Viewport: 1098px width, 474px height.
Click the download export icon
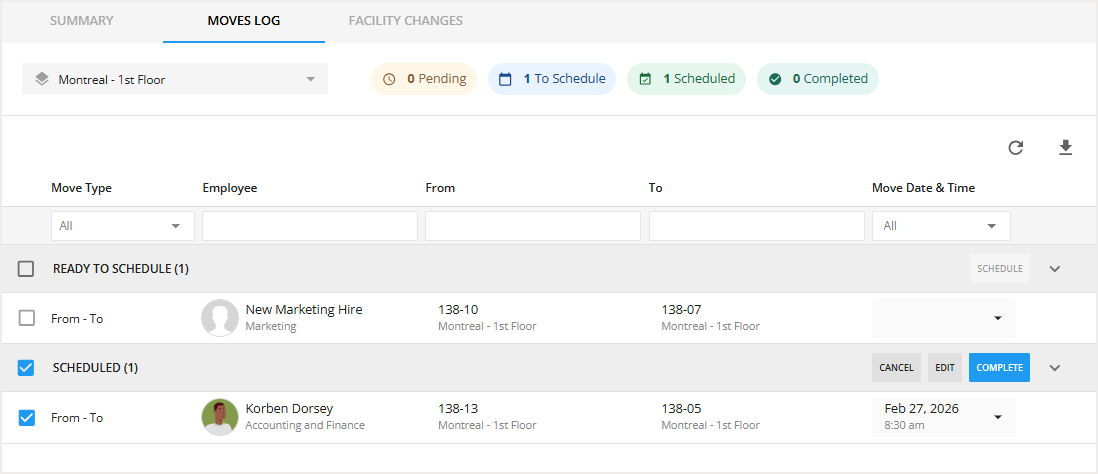coord(1066,148)
